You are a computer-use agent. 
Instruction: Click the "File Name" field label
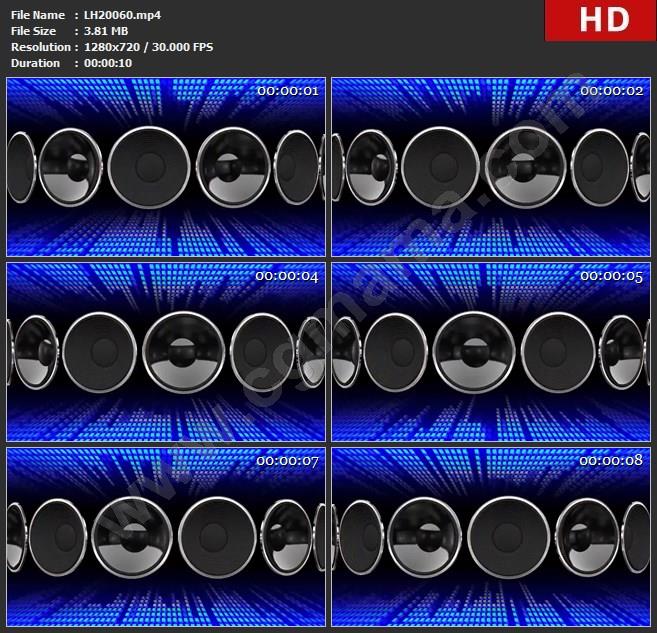[x=37, y=15]
